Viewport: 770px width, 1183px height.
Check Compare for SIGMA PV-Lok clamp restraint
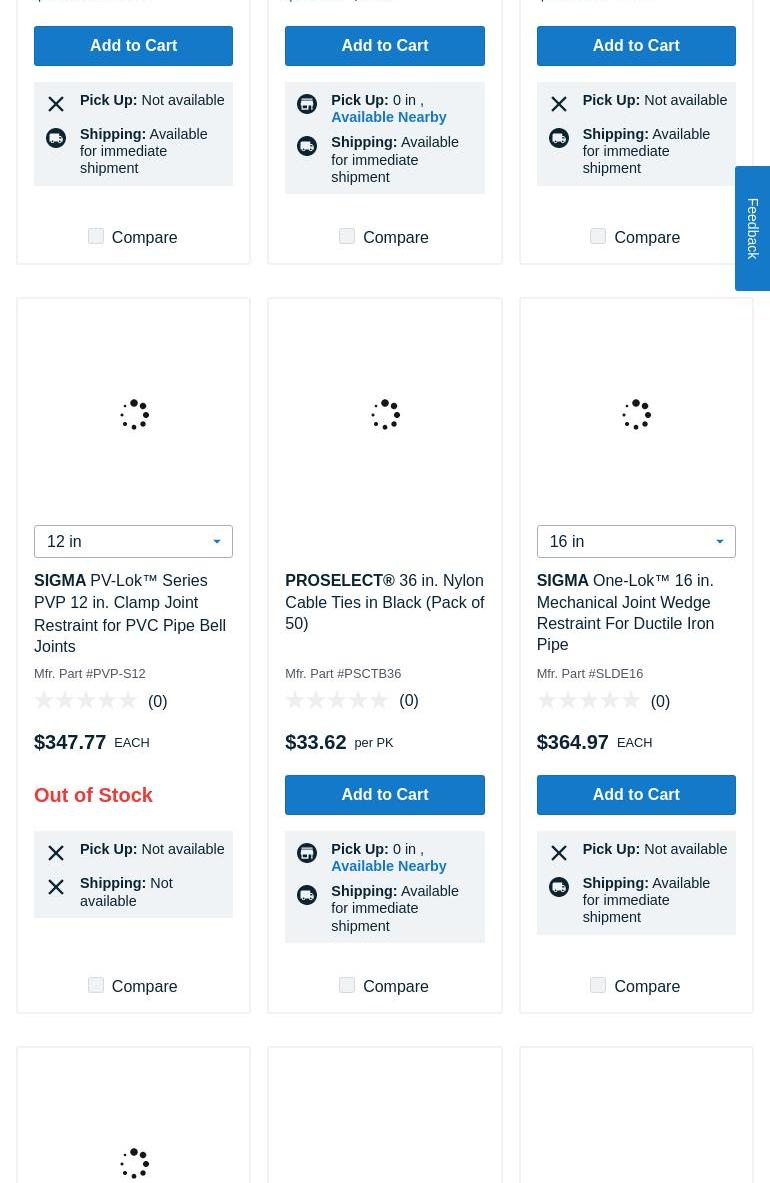(x=96, y=985)
